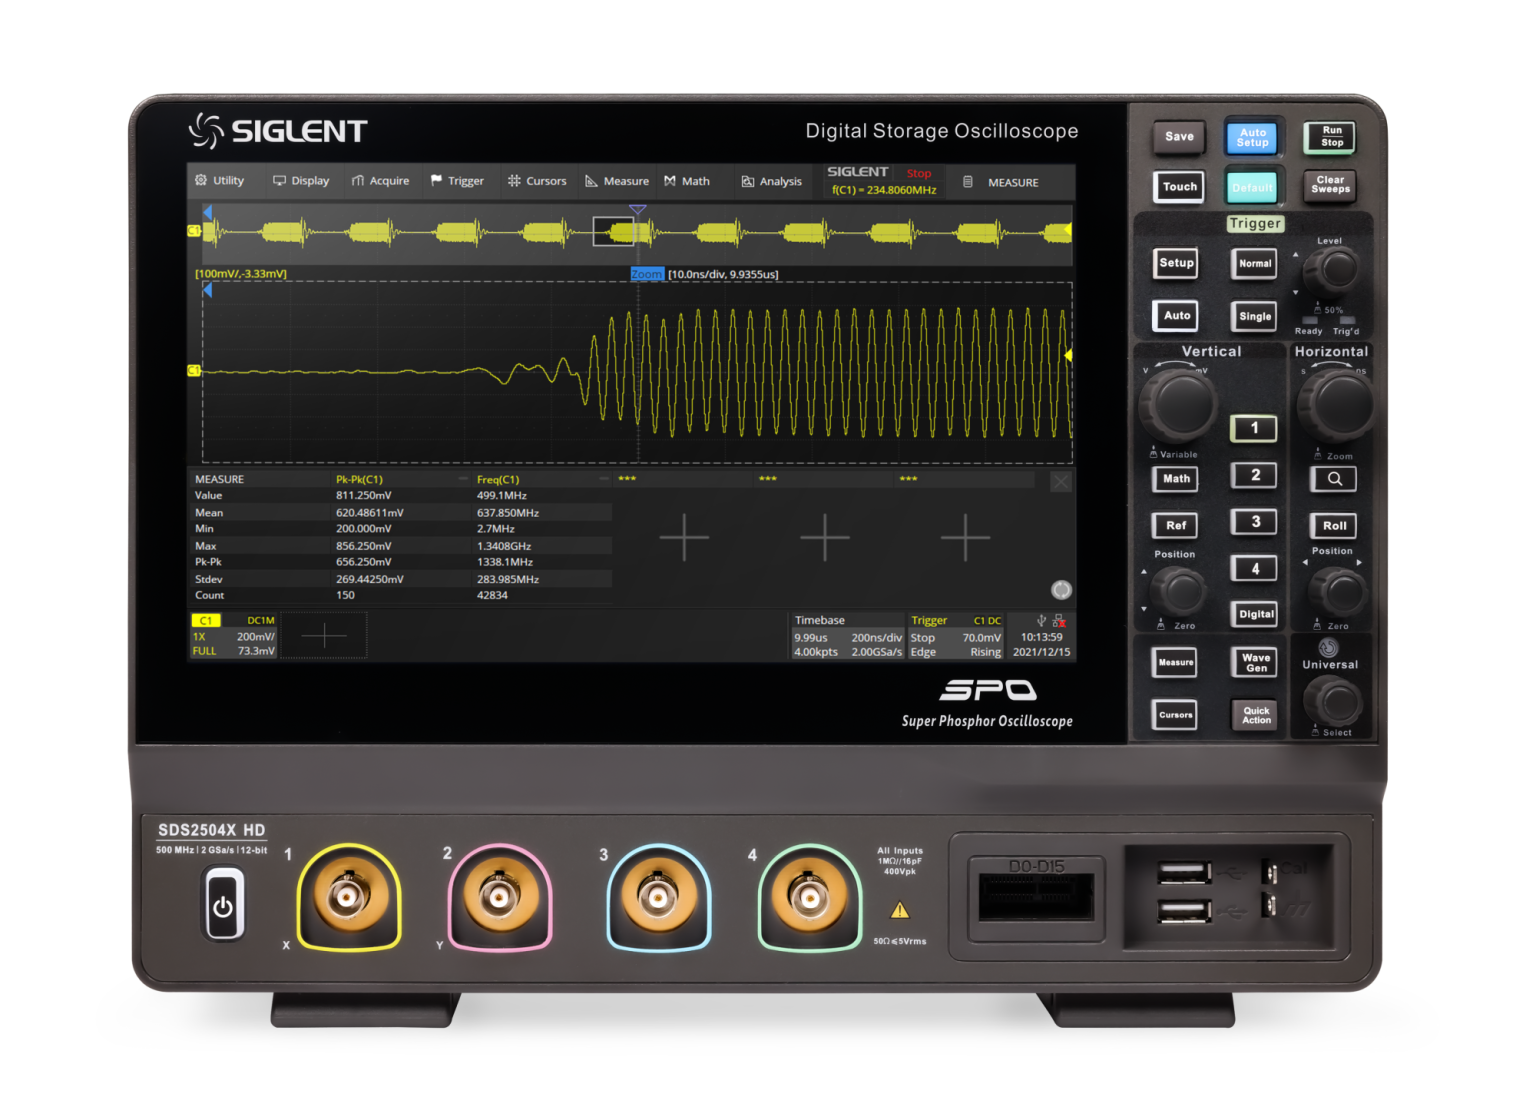This screenshot has height=1120, width=1536.
Task: Expand the Analysis menu
Action: (771, 182)
